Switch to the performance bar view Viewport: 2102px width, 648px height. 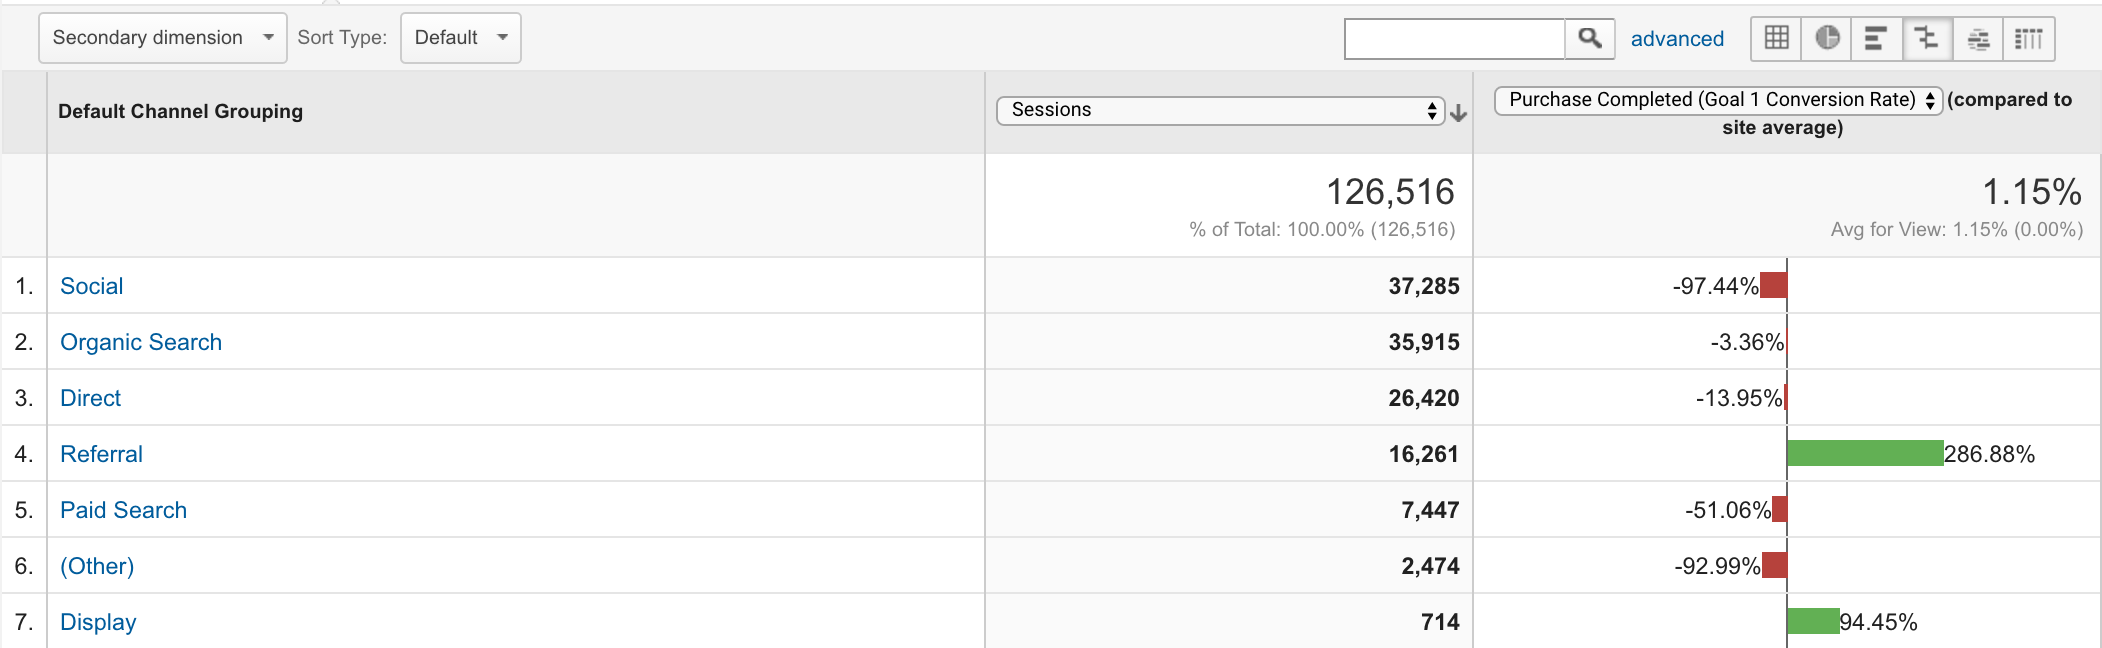pyautogui.click(x=1877, y=39)
